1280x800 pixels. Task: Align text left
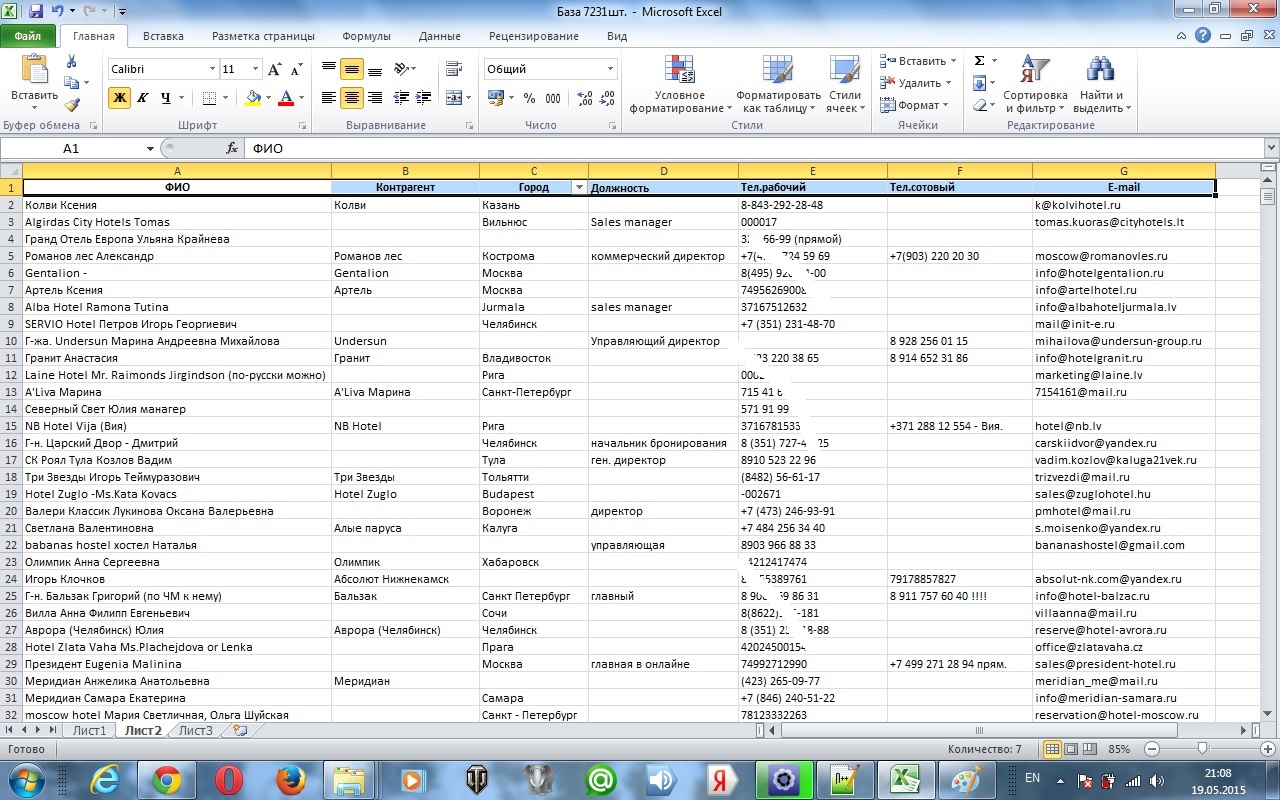[329, 98]
